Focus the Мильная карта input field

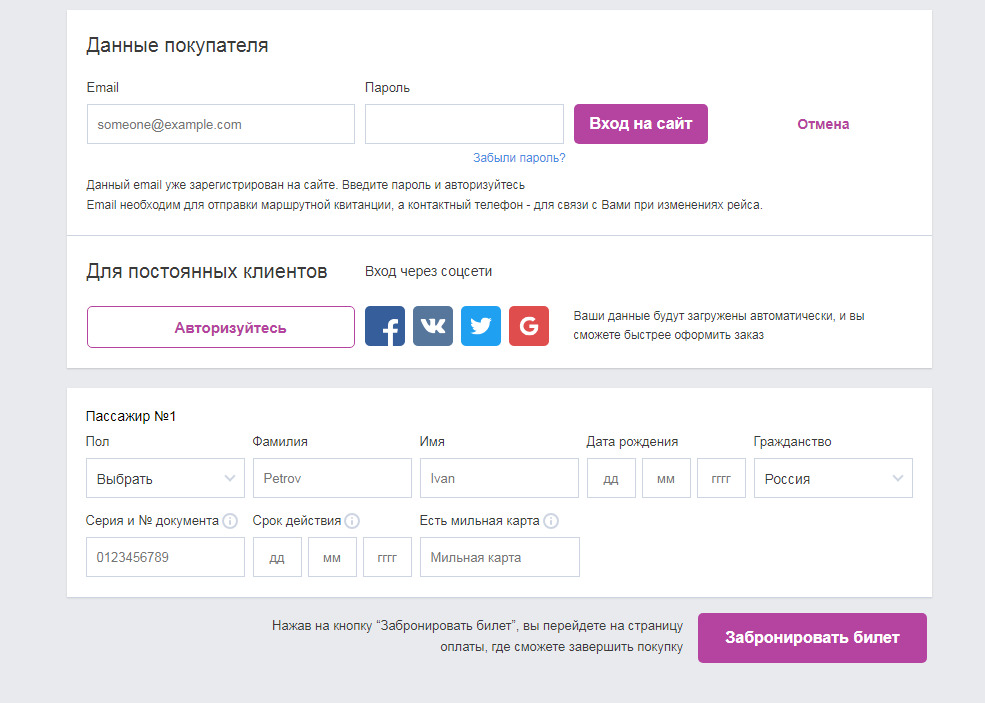click(x=500, y=557)
